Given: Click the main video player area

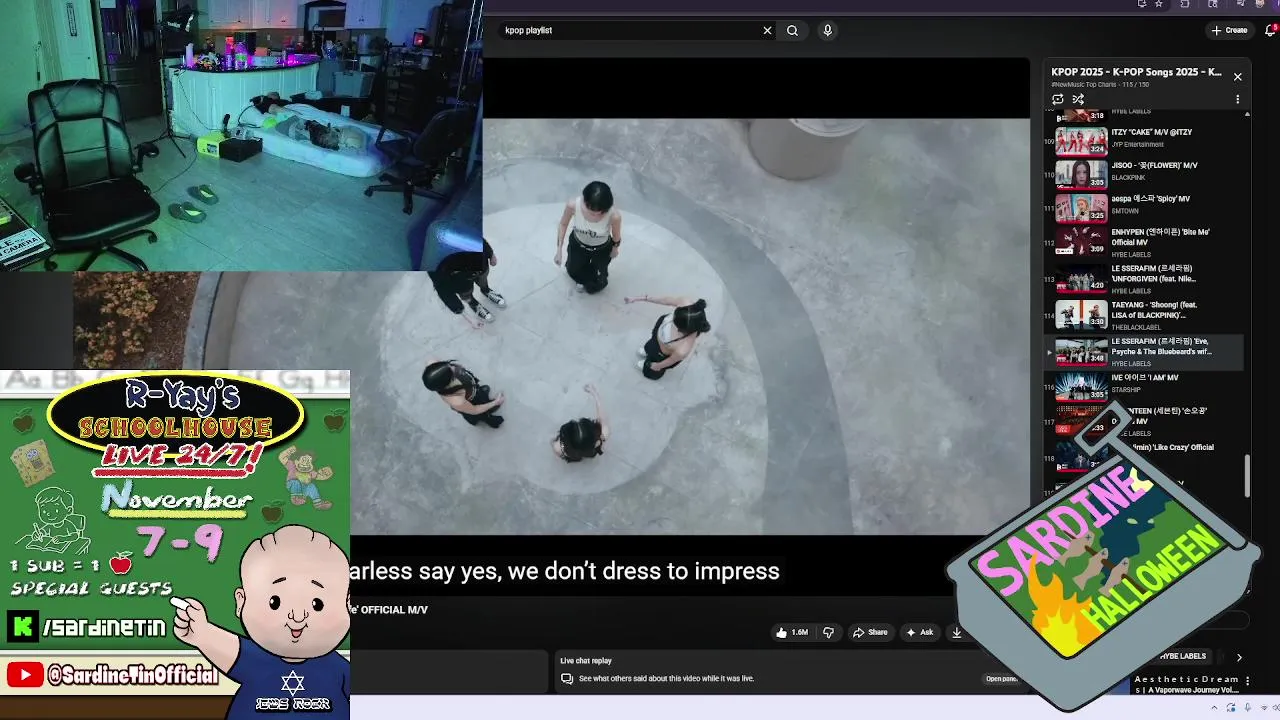Looking at the screenshot, I should point(756,326).
